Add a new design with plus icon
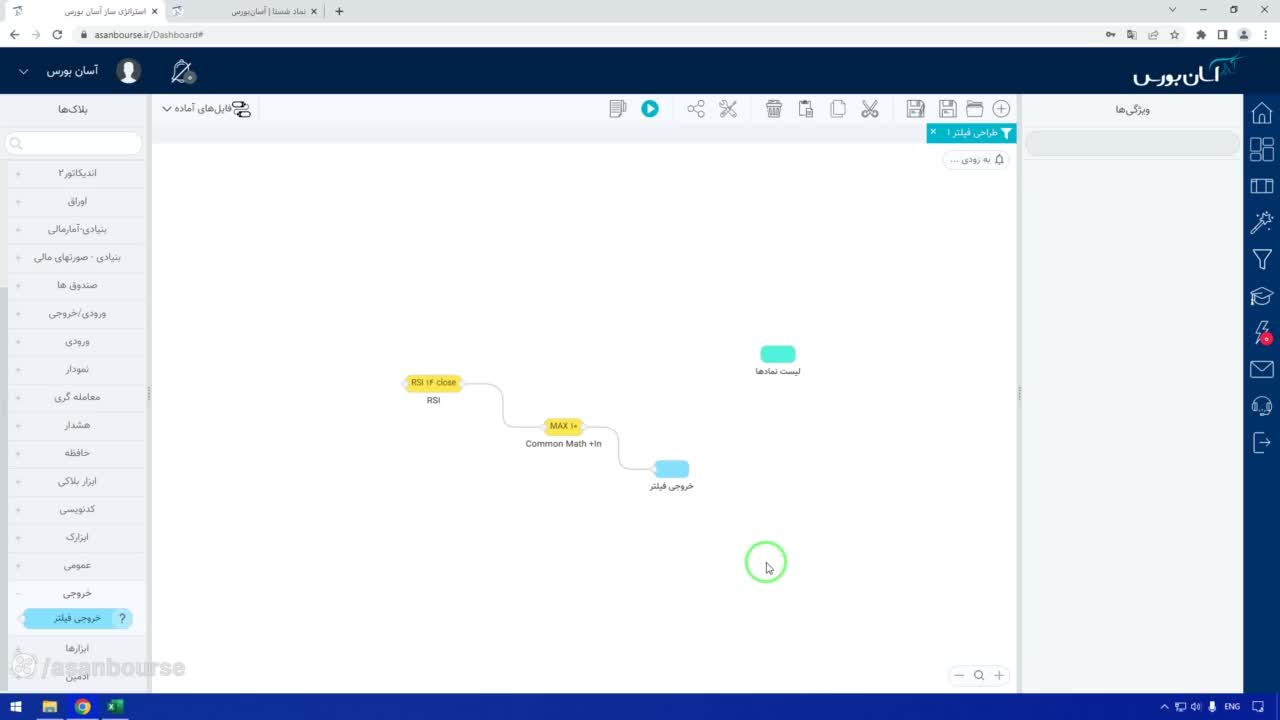This screenshot has width=1280, height=720. [1001, 109]
